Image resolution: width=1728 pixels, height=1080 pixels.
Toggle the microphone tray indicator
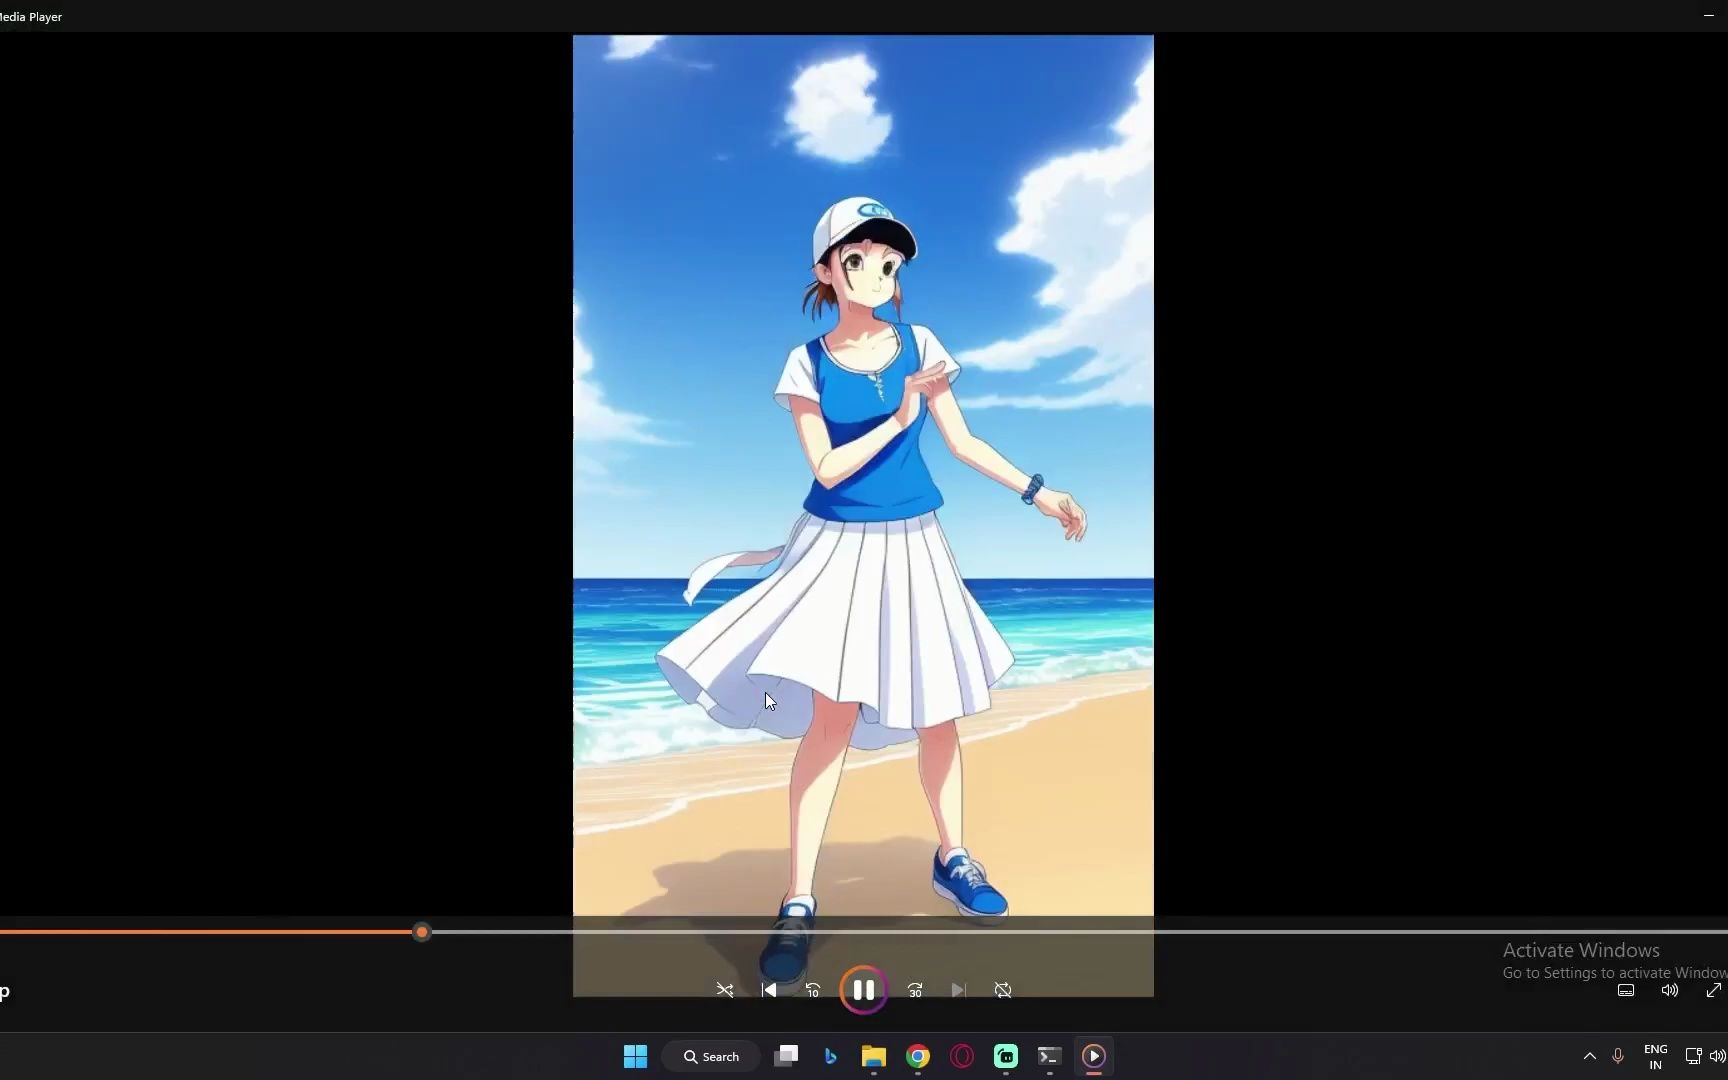point(1618,1055)
